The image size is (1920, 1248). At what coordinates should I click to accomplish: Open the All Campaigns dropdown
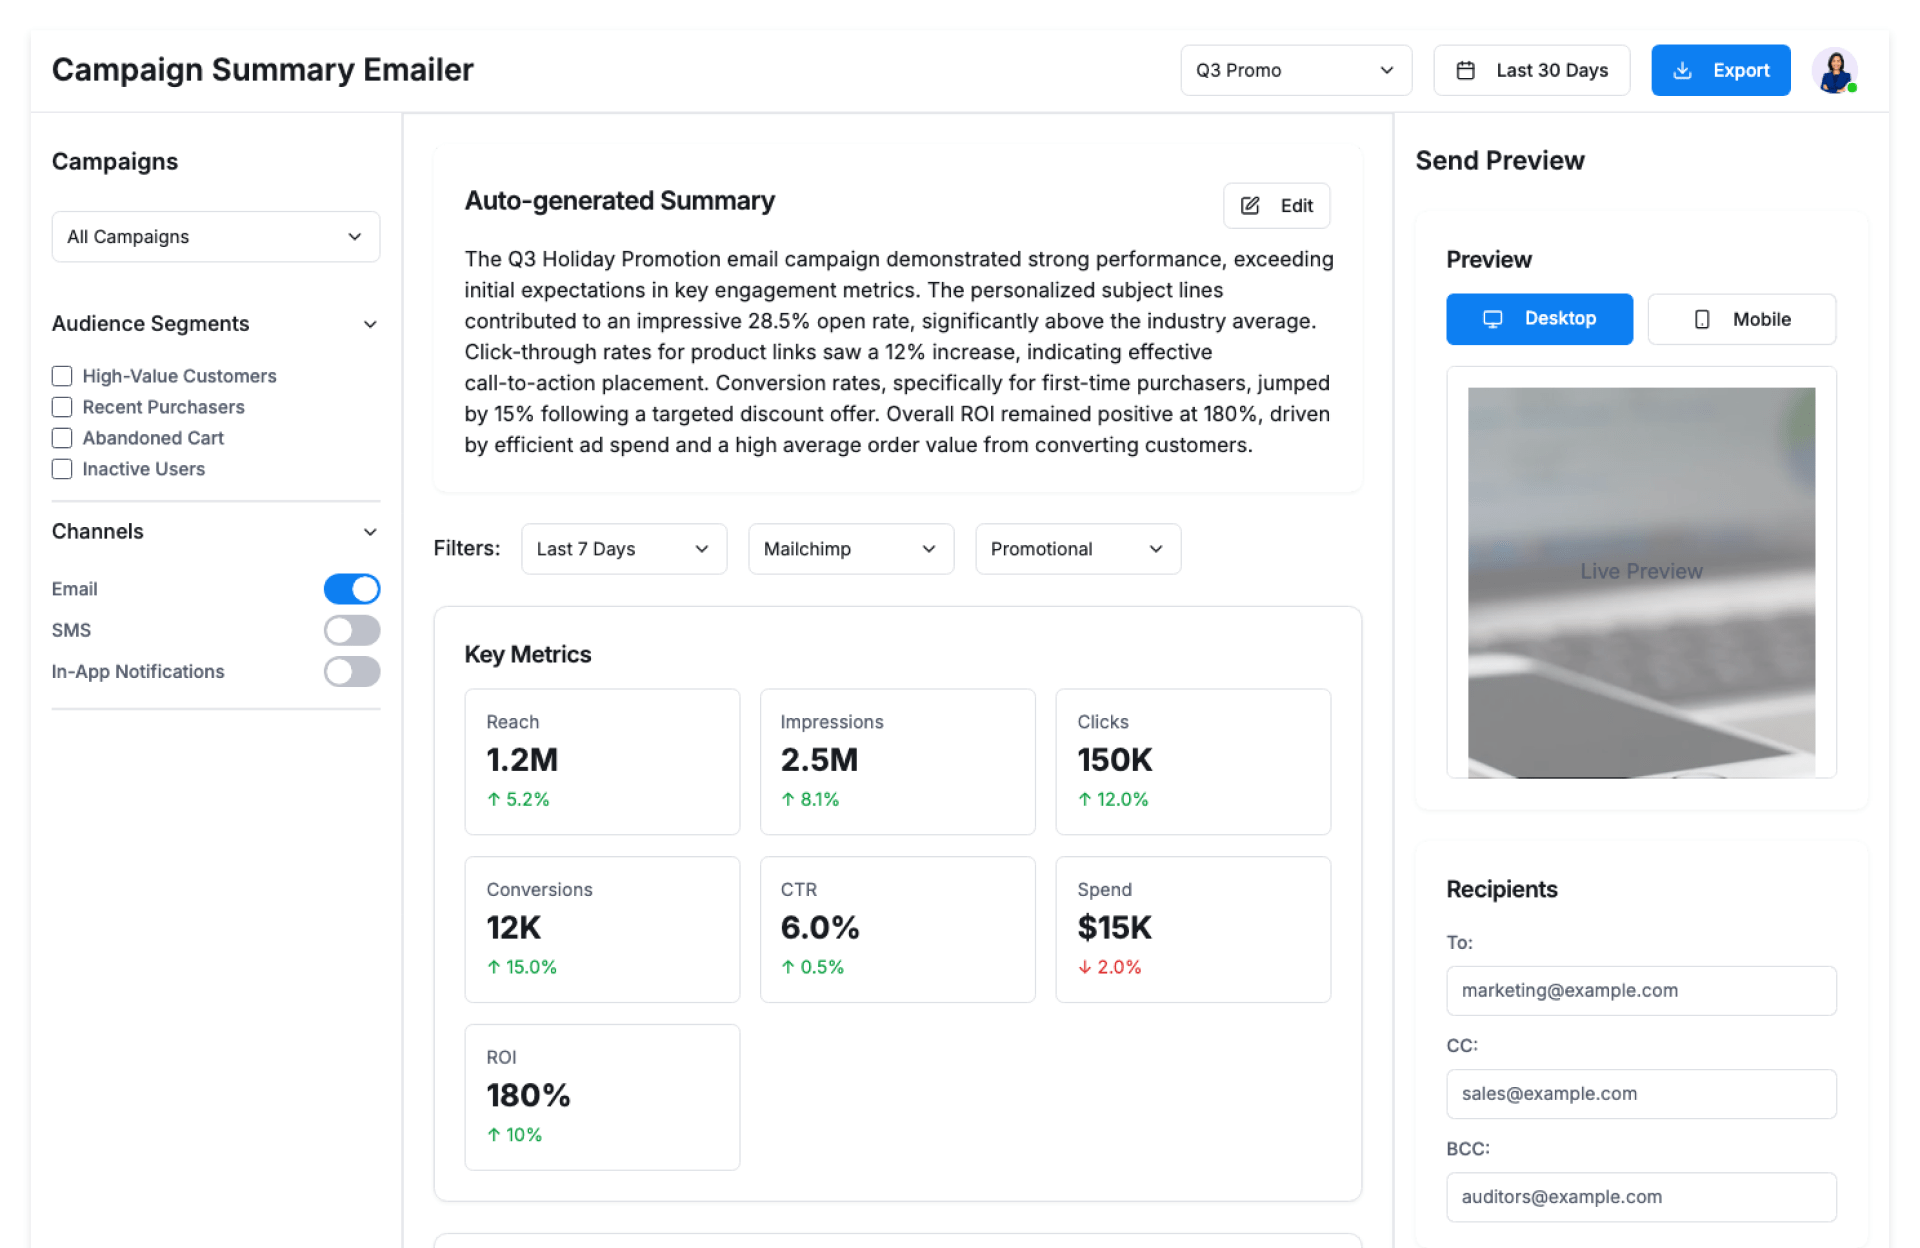[215, 237]
